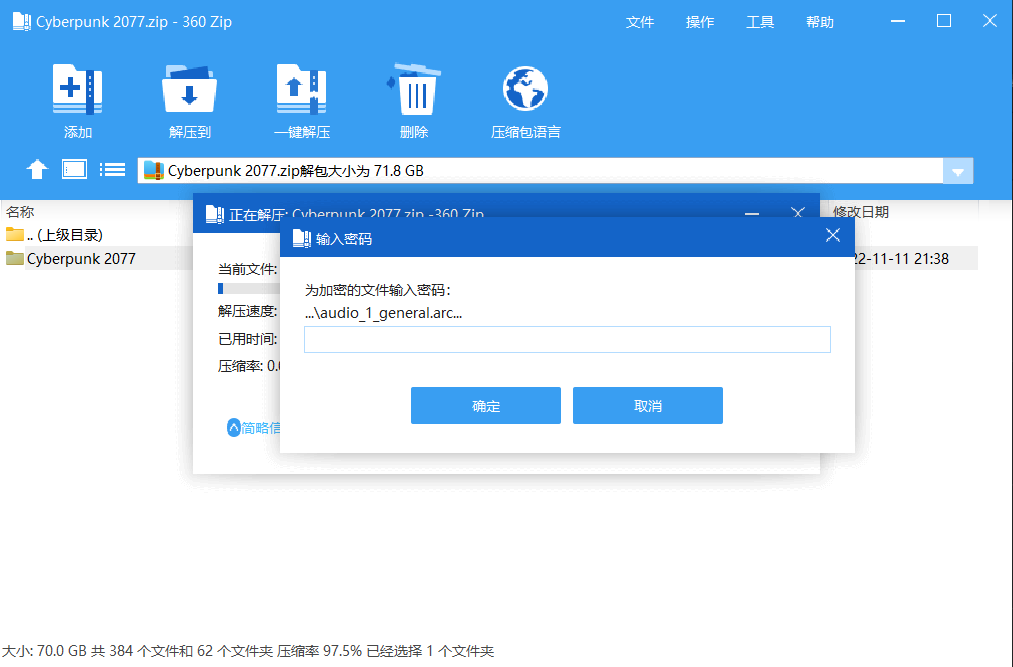Click the 为加密的文件输入密码 prompt text
This screenshot has width=1013, height=667.
coord(377,290)
